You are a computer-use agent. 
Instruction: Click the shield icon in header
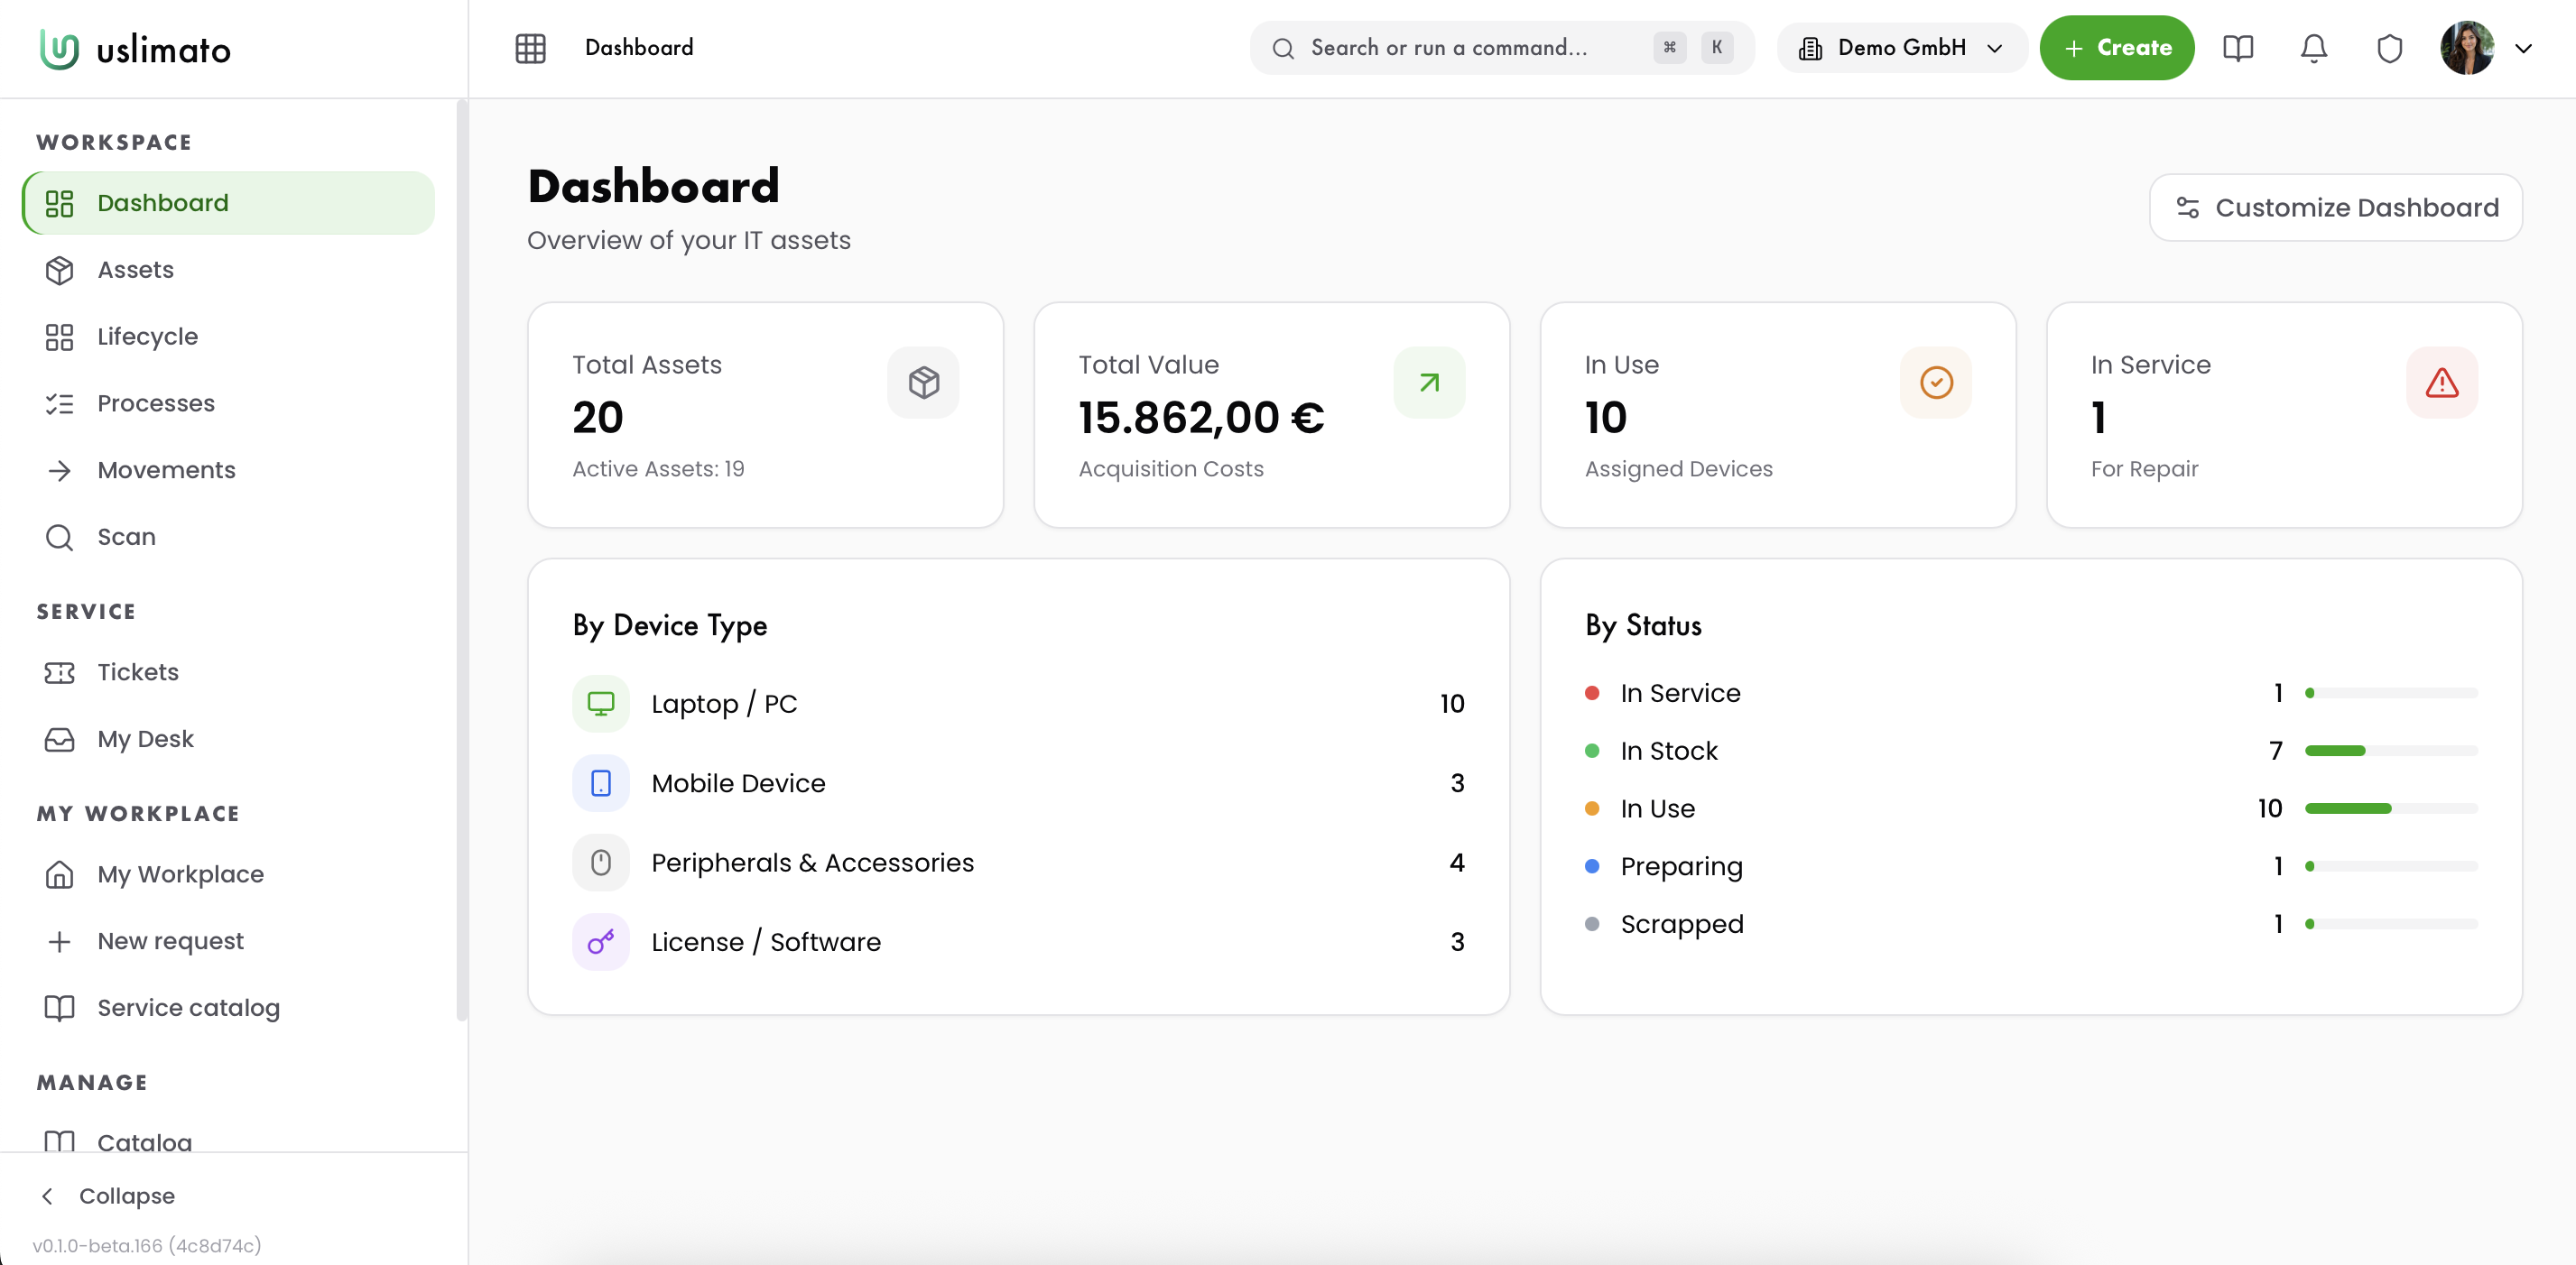[x=2390, y=48]
